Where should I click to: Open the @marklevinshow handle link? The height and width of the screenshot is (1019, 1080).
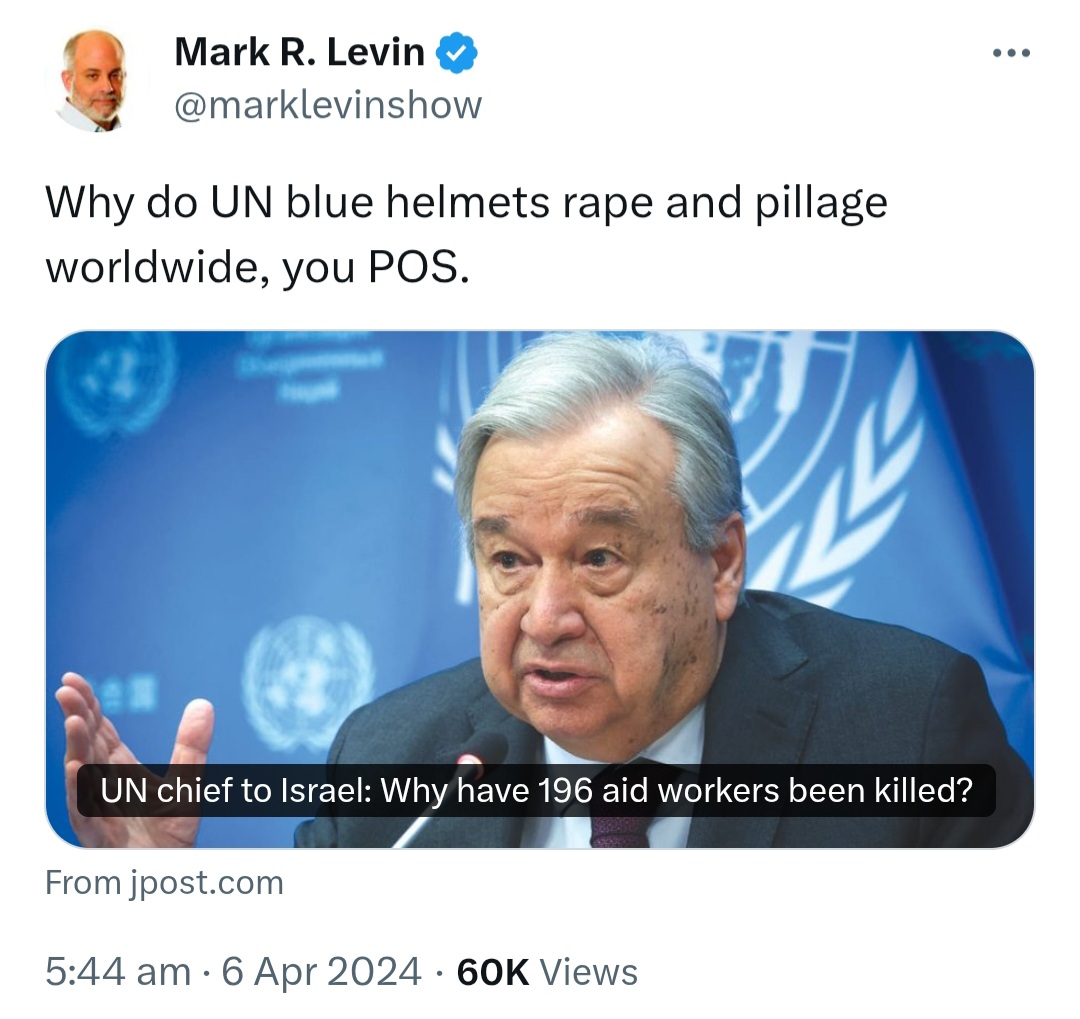(x=328, y=105)
